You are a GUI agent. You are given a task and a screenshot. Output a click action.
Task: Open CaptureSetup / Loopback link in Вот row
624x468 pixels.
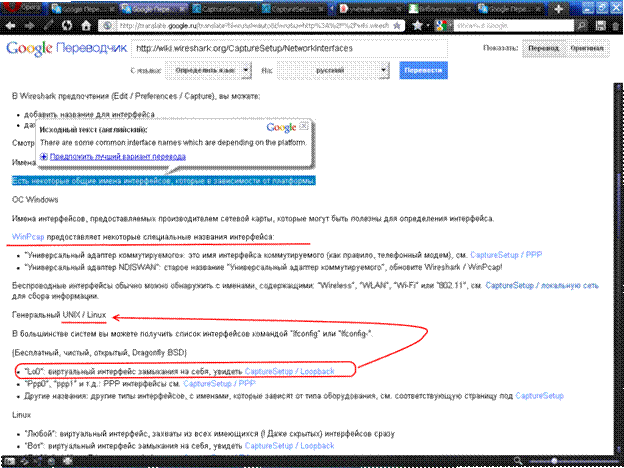(x=289, y=446)
